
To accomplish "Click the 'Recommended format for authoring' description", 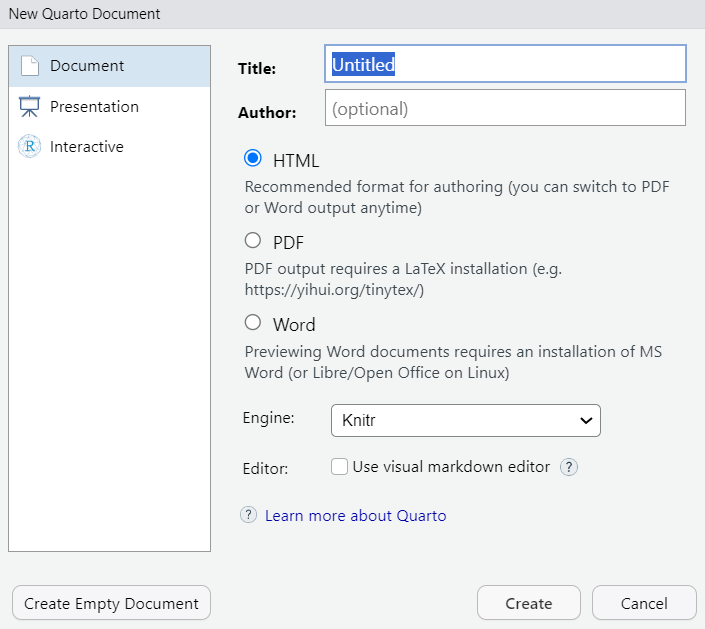I will pos(457,197).
